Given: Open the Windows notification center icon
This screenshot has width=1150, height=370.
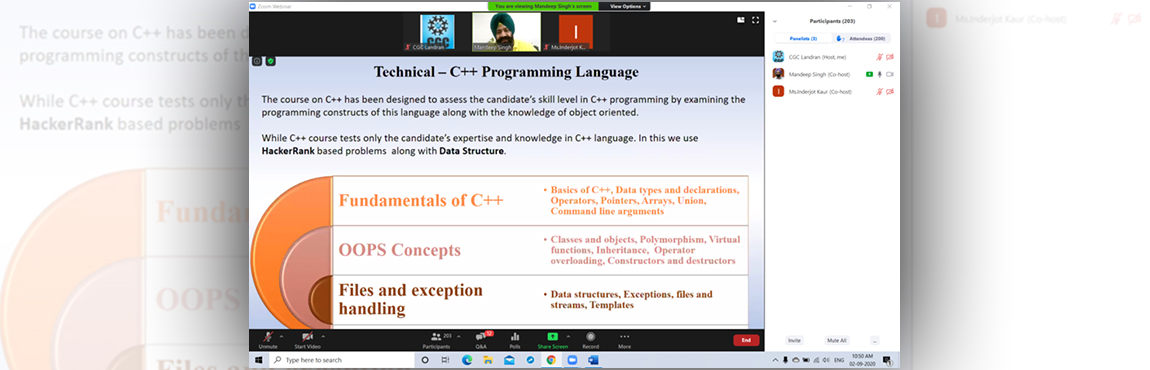Looking at the screenshot, I should [887, 360].
